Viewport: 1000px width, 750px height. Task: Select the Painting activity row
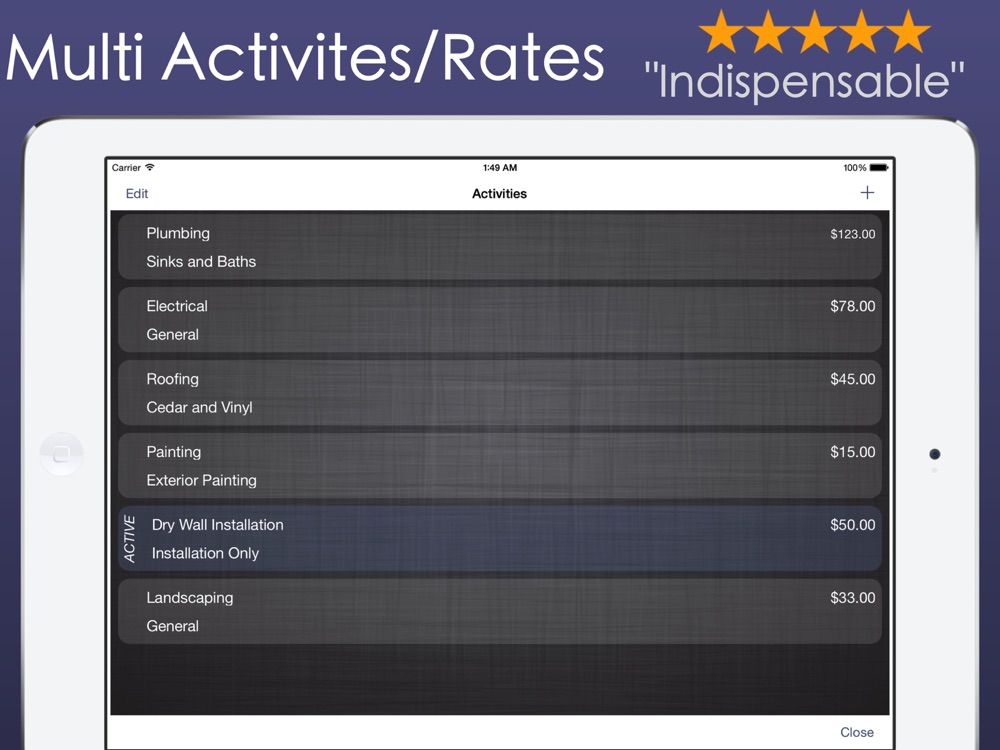click(x=499, y=466)
